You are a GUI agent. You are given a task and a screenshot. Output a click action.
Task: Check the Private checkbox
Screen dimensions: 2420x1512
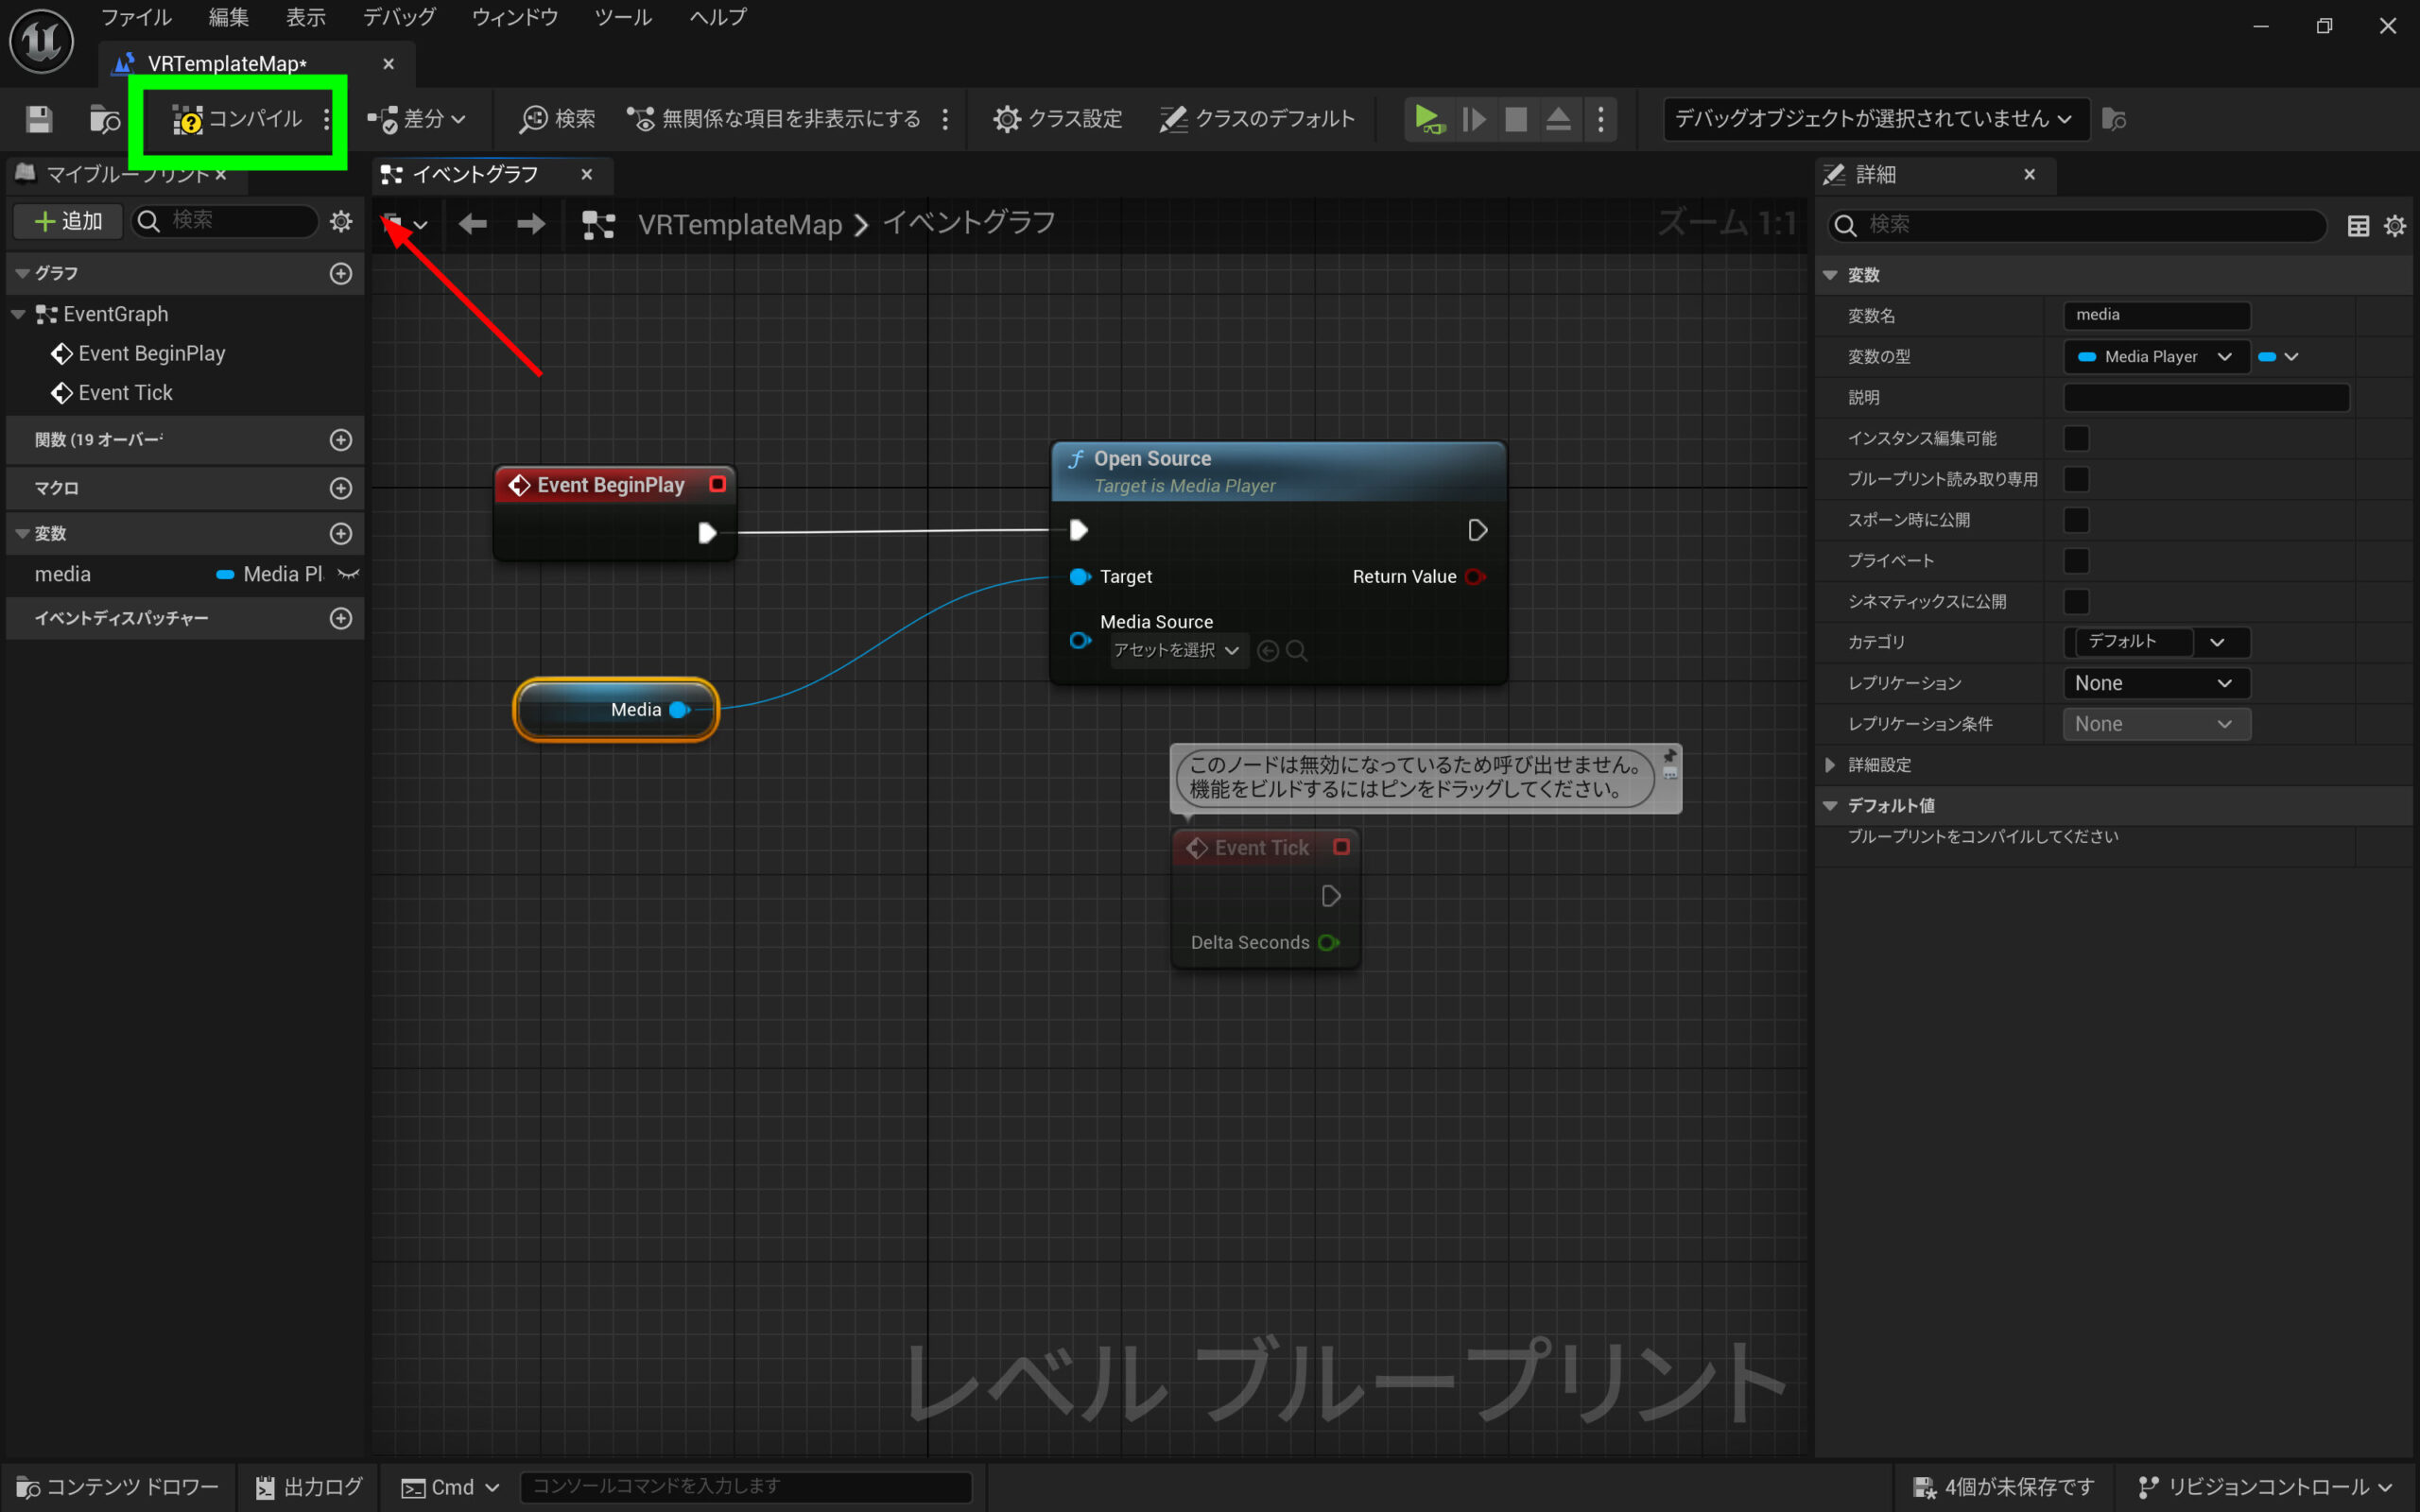(2076, 561)
